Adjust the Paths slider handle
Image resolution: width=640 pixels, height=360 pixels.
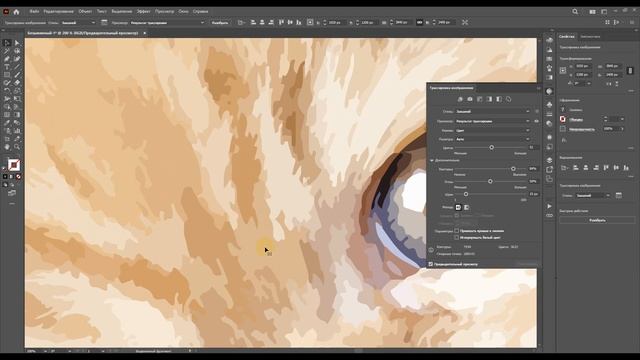click(x=513, y=169)
